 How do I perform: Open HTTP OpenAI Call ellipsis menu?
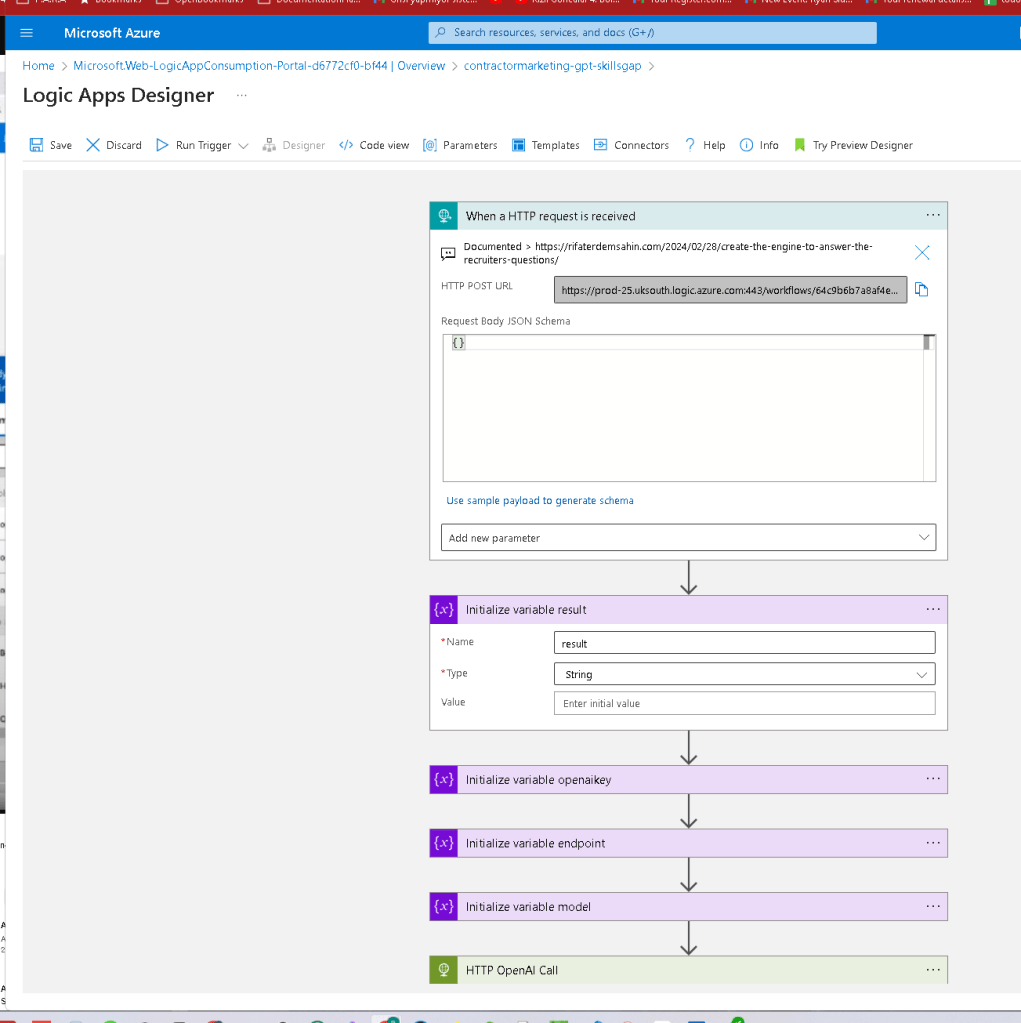click(933, 970)
